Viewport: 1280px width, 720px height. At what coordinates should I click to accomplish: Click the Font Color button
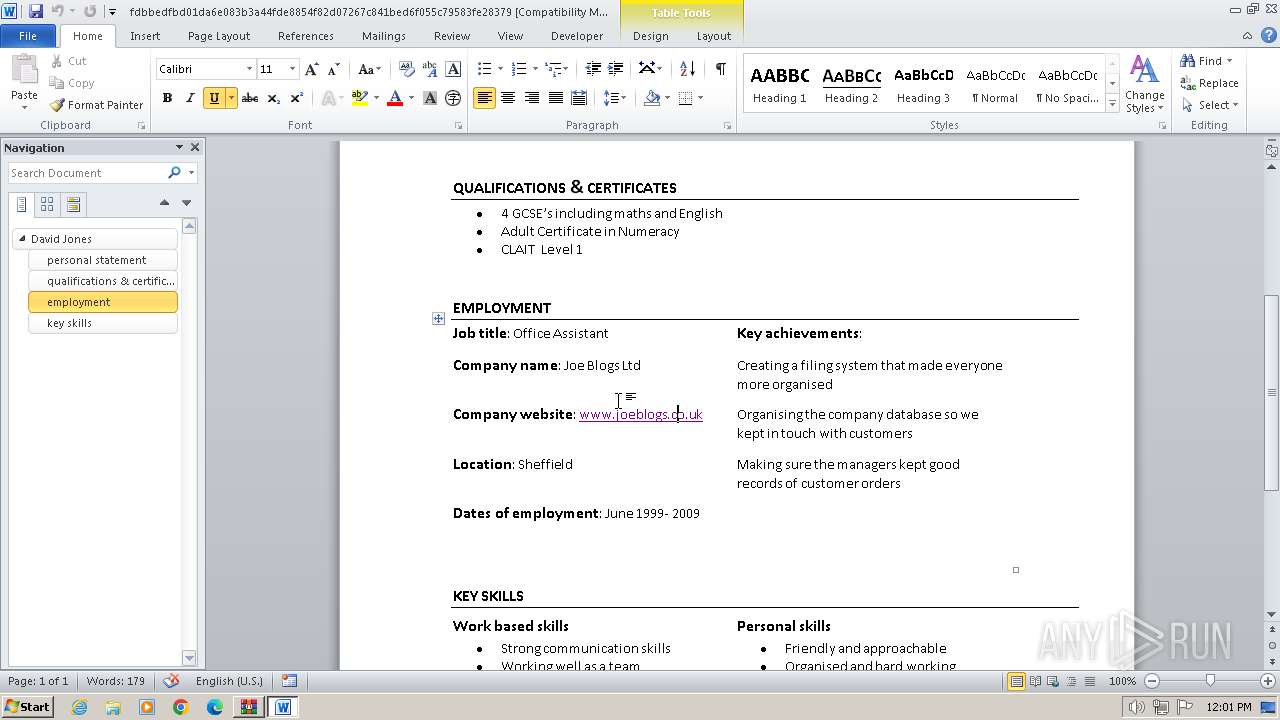(395, 98)
